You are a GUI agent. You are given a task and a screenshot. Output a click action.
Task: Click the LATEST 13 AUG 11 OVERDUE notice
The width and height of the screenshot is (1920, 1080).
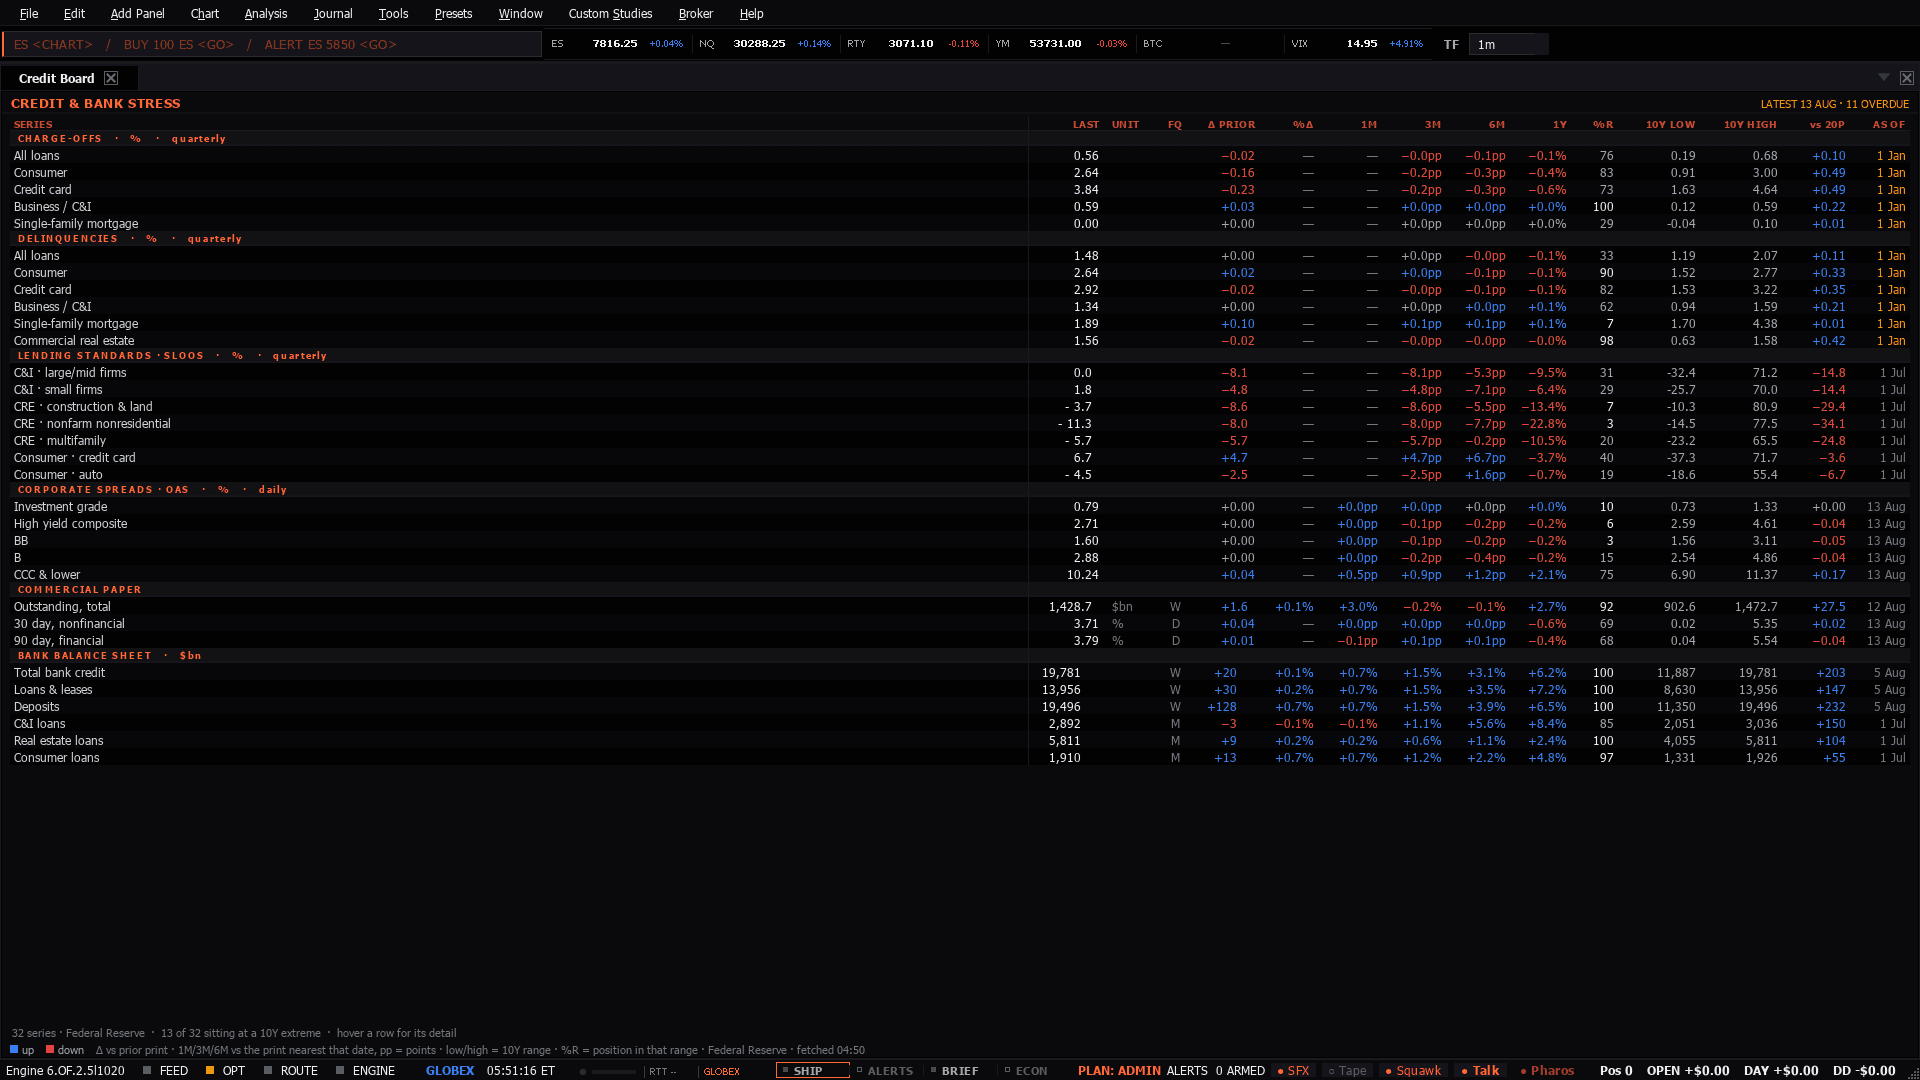(1834, 104)
